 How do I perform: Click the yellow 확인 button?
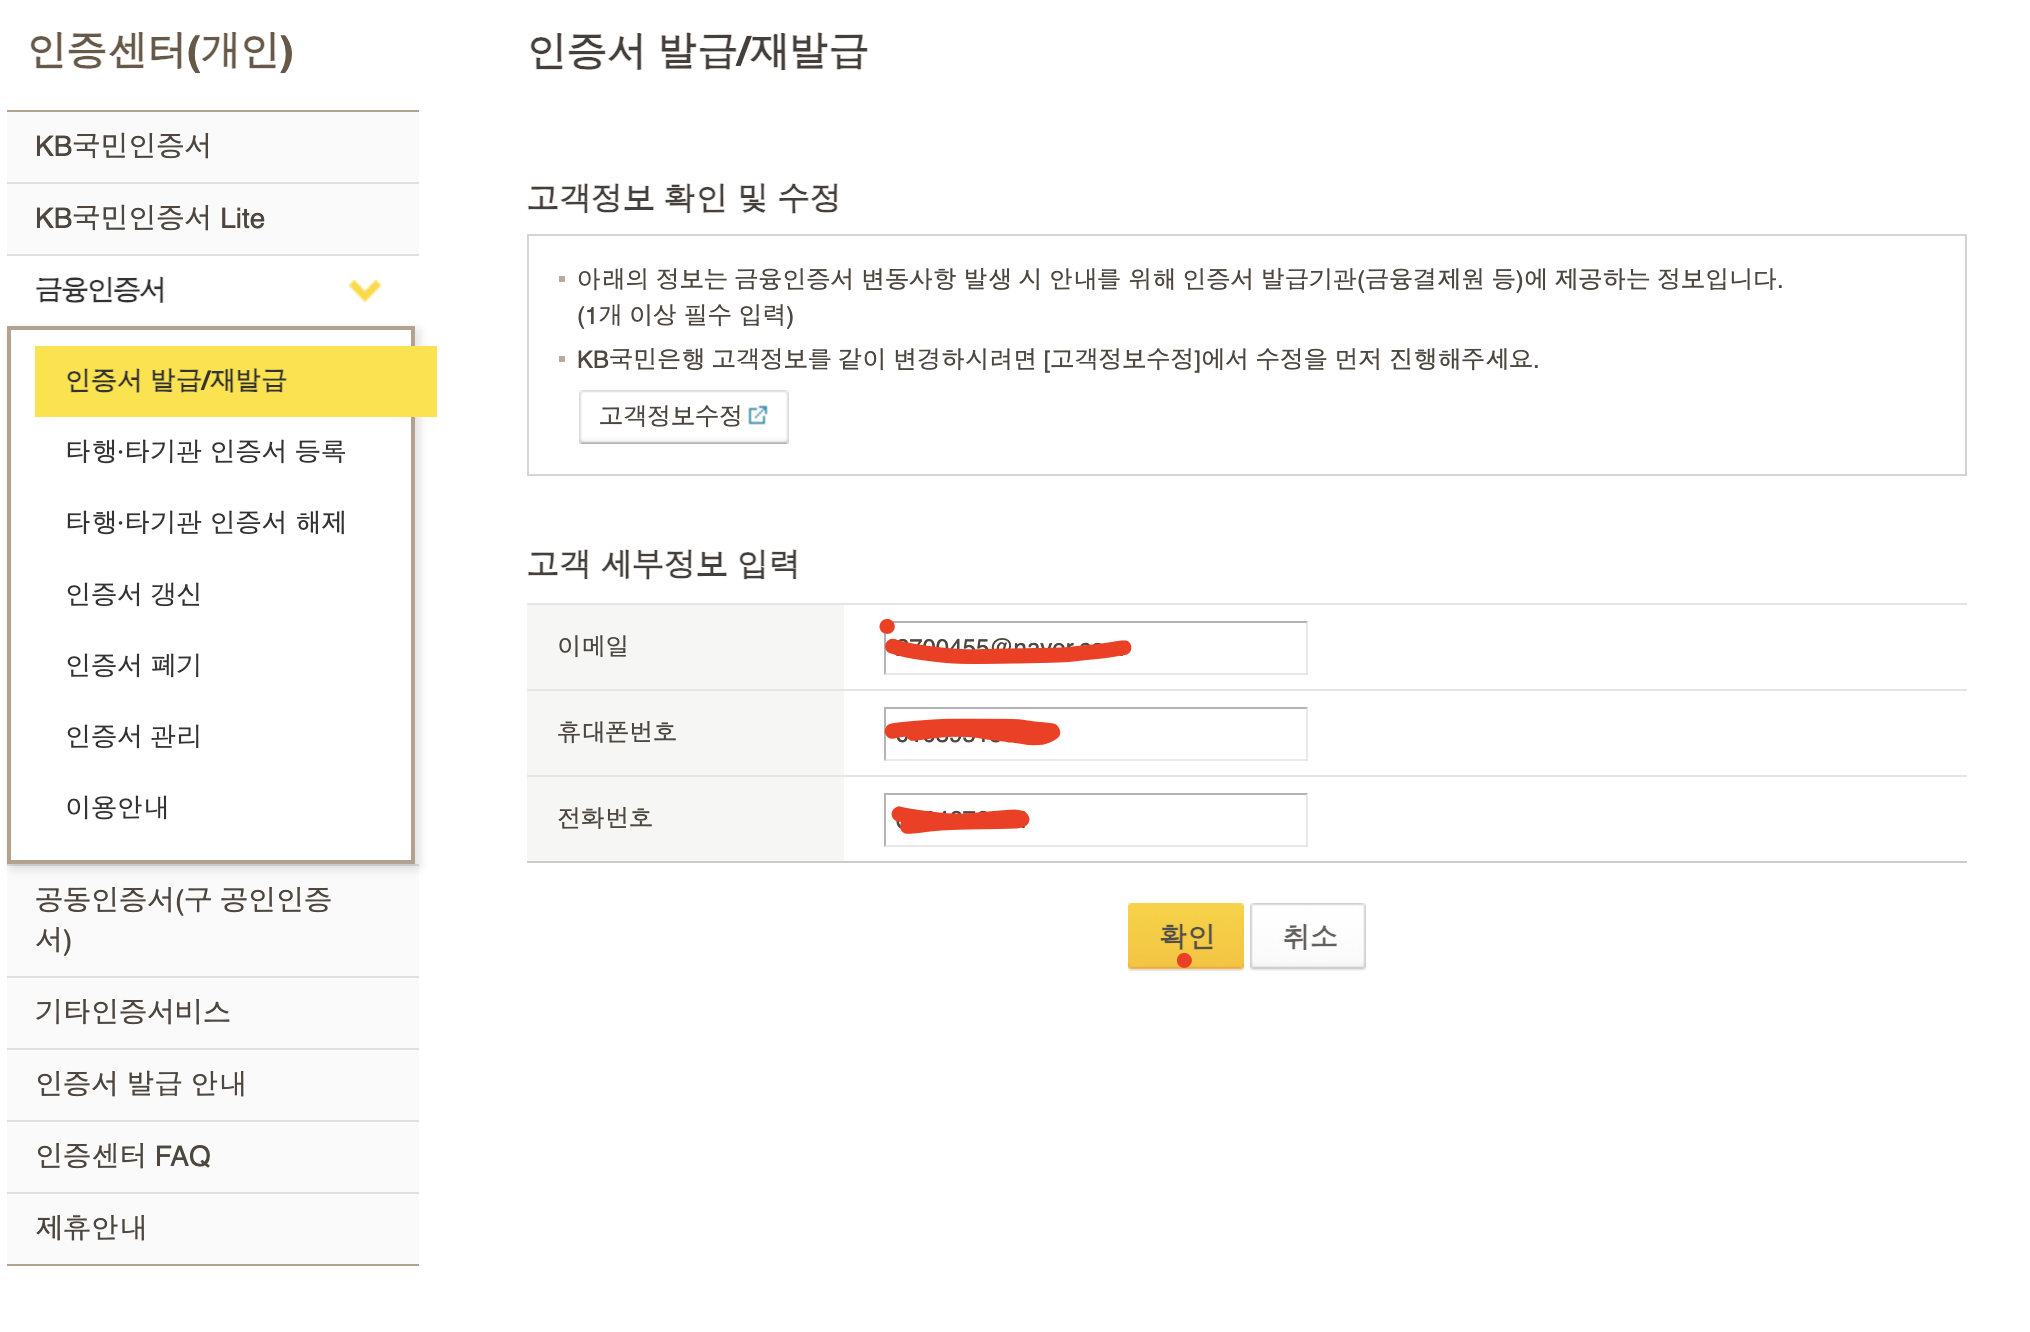click(x=1185, y=936)
